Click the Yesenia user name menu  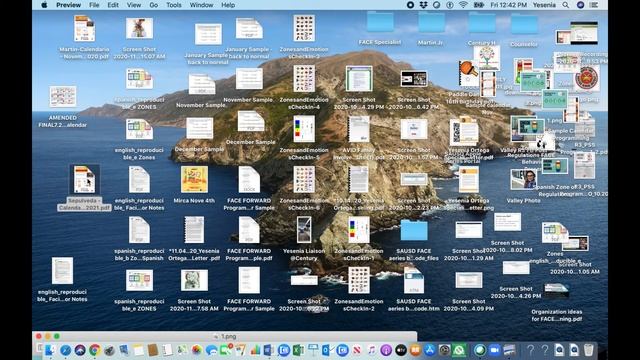[x=544, y=5]
